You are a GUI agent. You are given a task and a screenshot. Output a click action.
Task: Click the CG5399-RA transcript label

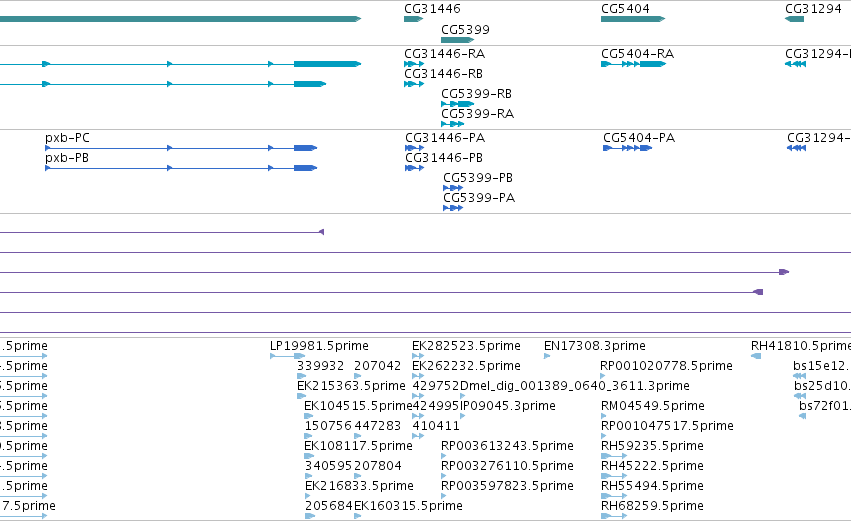tap(478, 114)
